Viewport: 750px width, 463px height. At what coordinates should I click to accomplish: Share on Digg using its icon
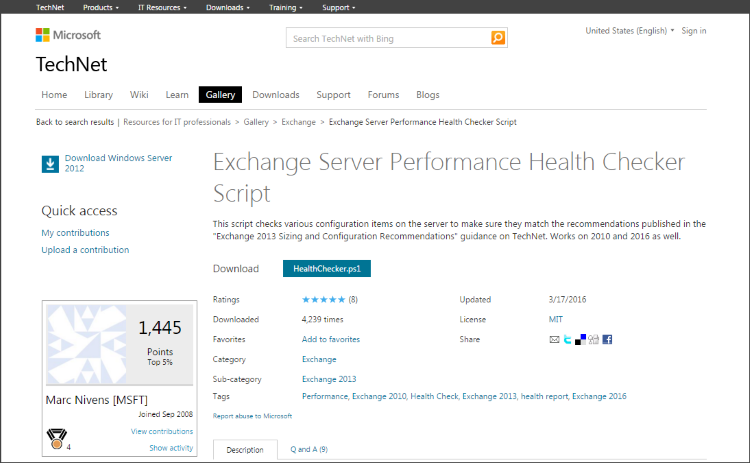(594, 340)
